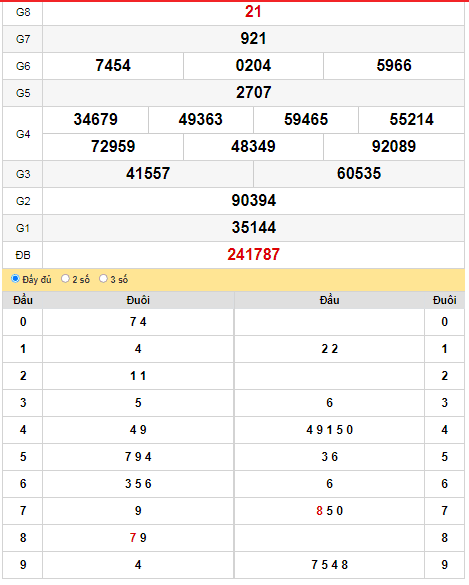The height and width of the screenshot is (585, 469).
Task: Click the G5 result 2707
Action: click(x=253, y=93)
